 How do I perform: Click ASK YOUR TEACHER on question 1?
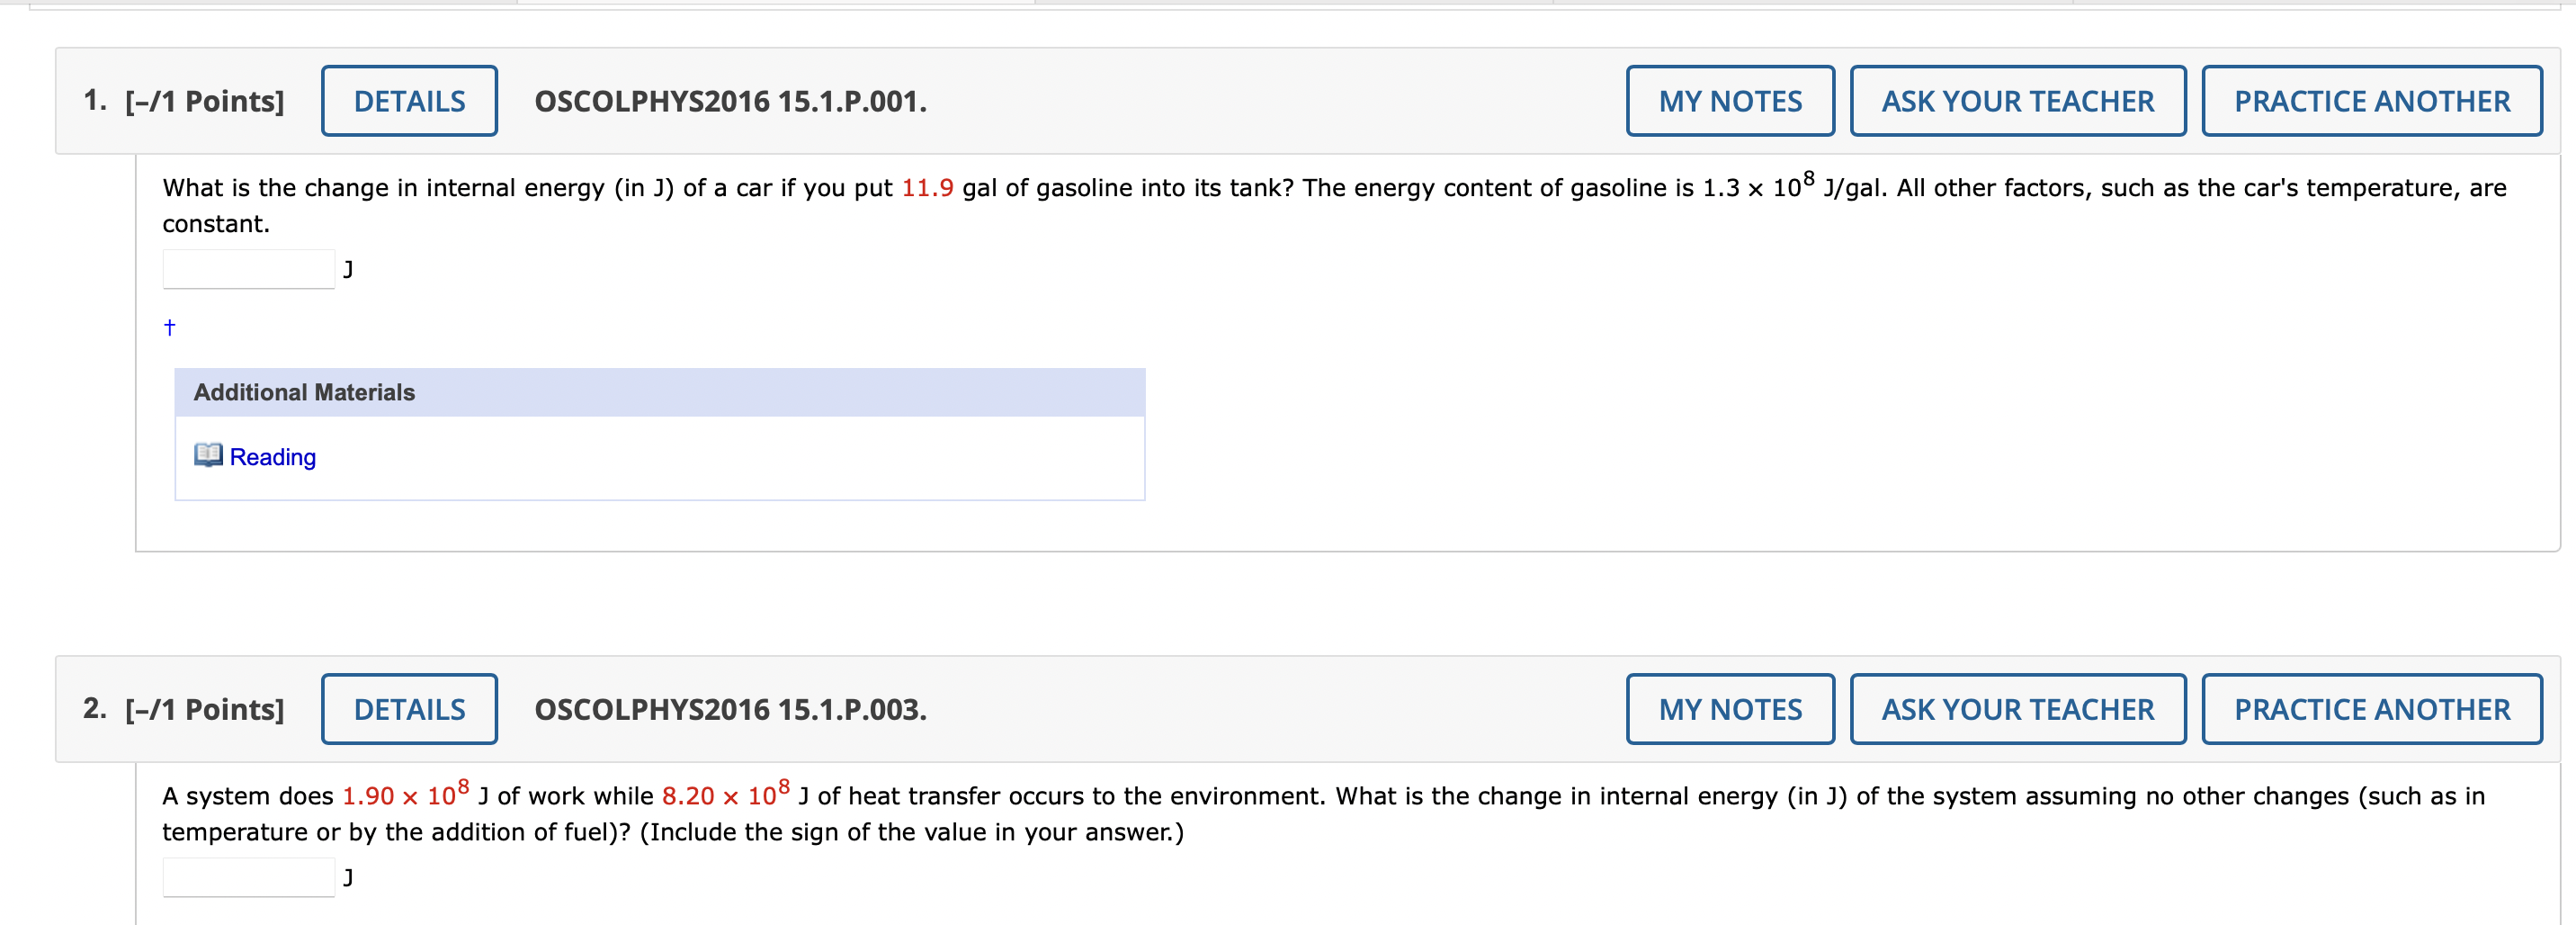[2018, 100]
